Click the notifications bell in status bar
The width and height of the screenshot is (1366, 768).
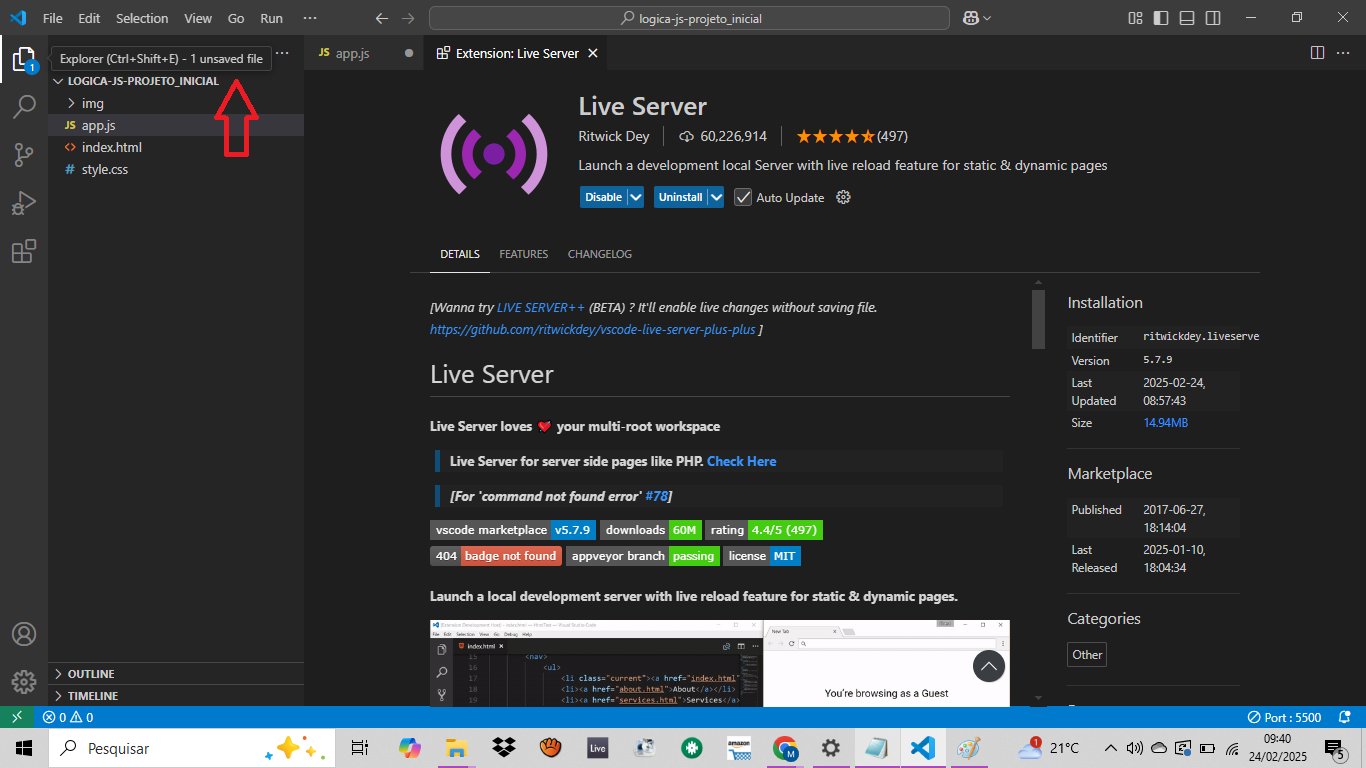pos(1344,717)
